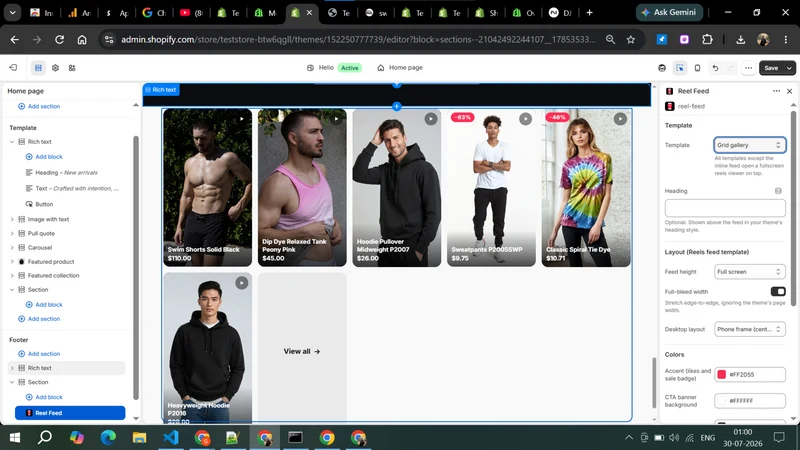Open browser downloads icon

740,39
